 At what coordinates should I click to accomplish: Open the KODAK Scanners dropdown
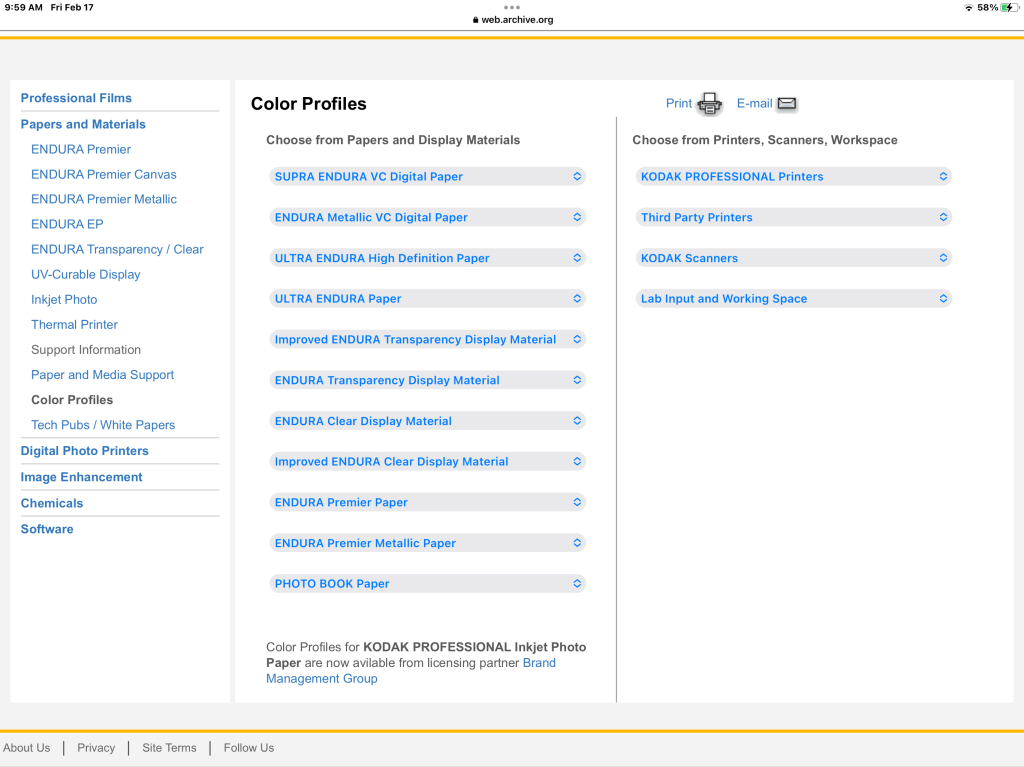[793, 258]
